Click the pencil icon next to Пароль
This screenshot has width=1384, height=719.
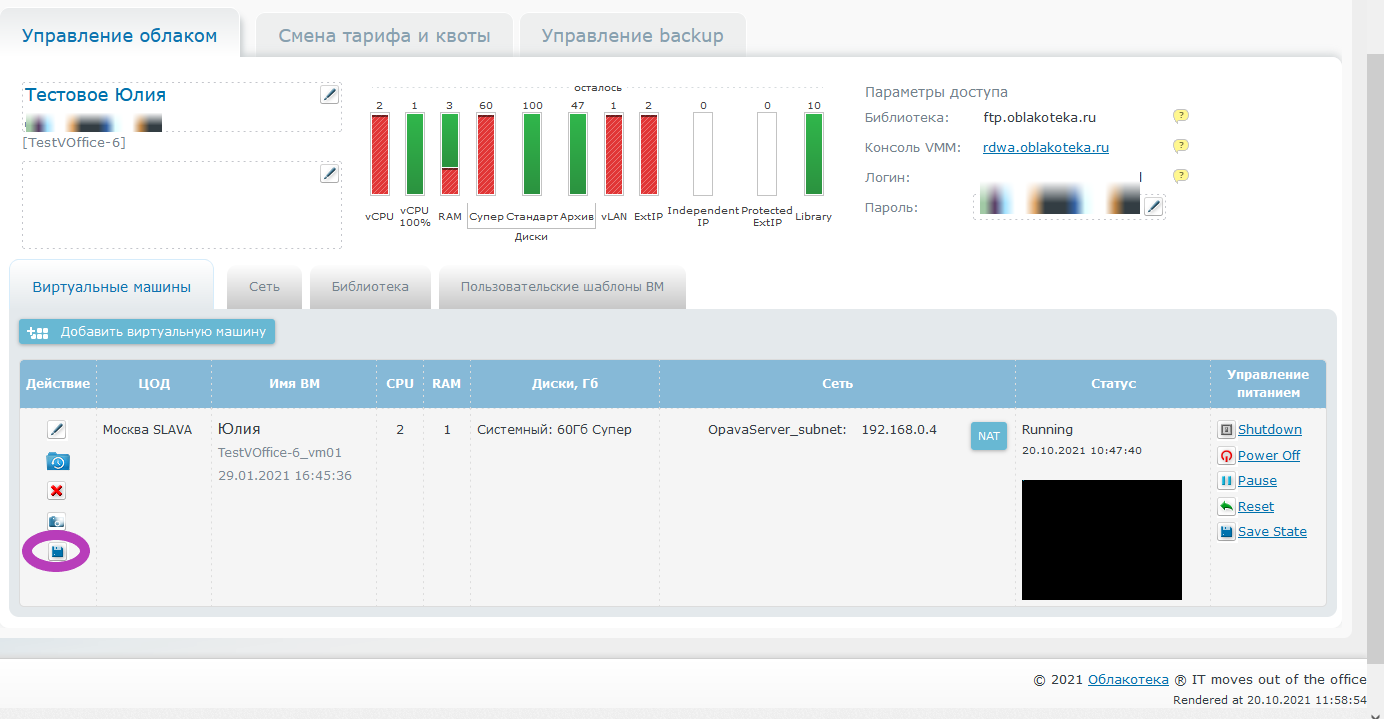[1153, 206]
